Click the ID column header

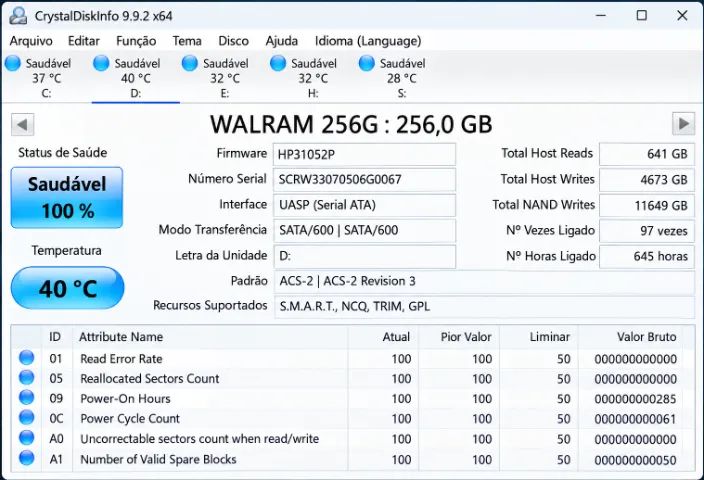coord(57,337)
